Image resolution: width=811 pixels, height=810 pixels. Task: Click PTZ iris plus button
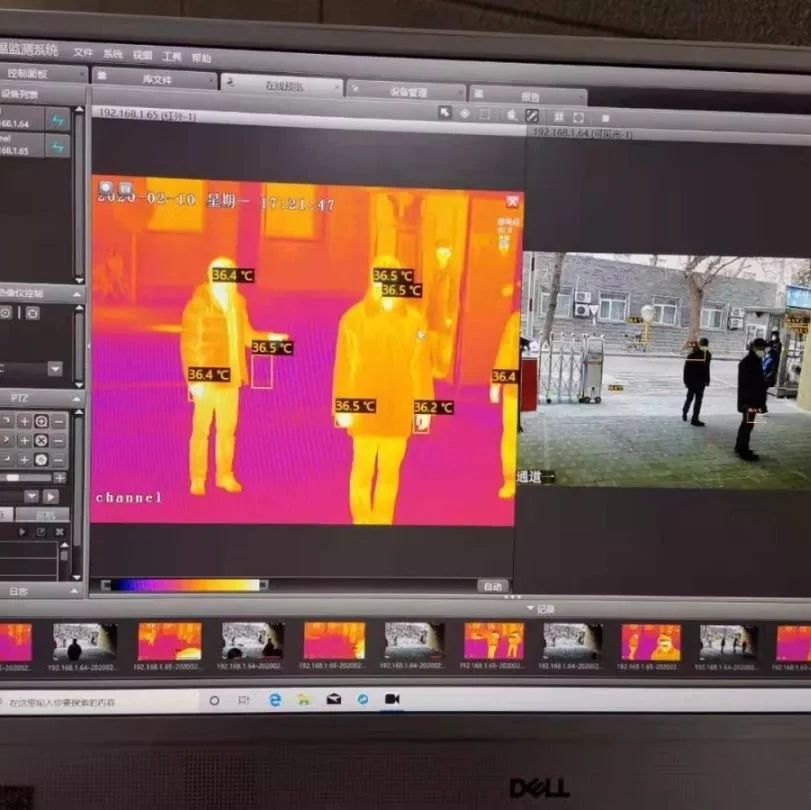pos(24,460)
